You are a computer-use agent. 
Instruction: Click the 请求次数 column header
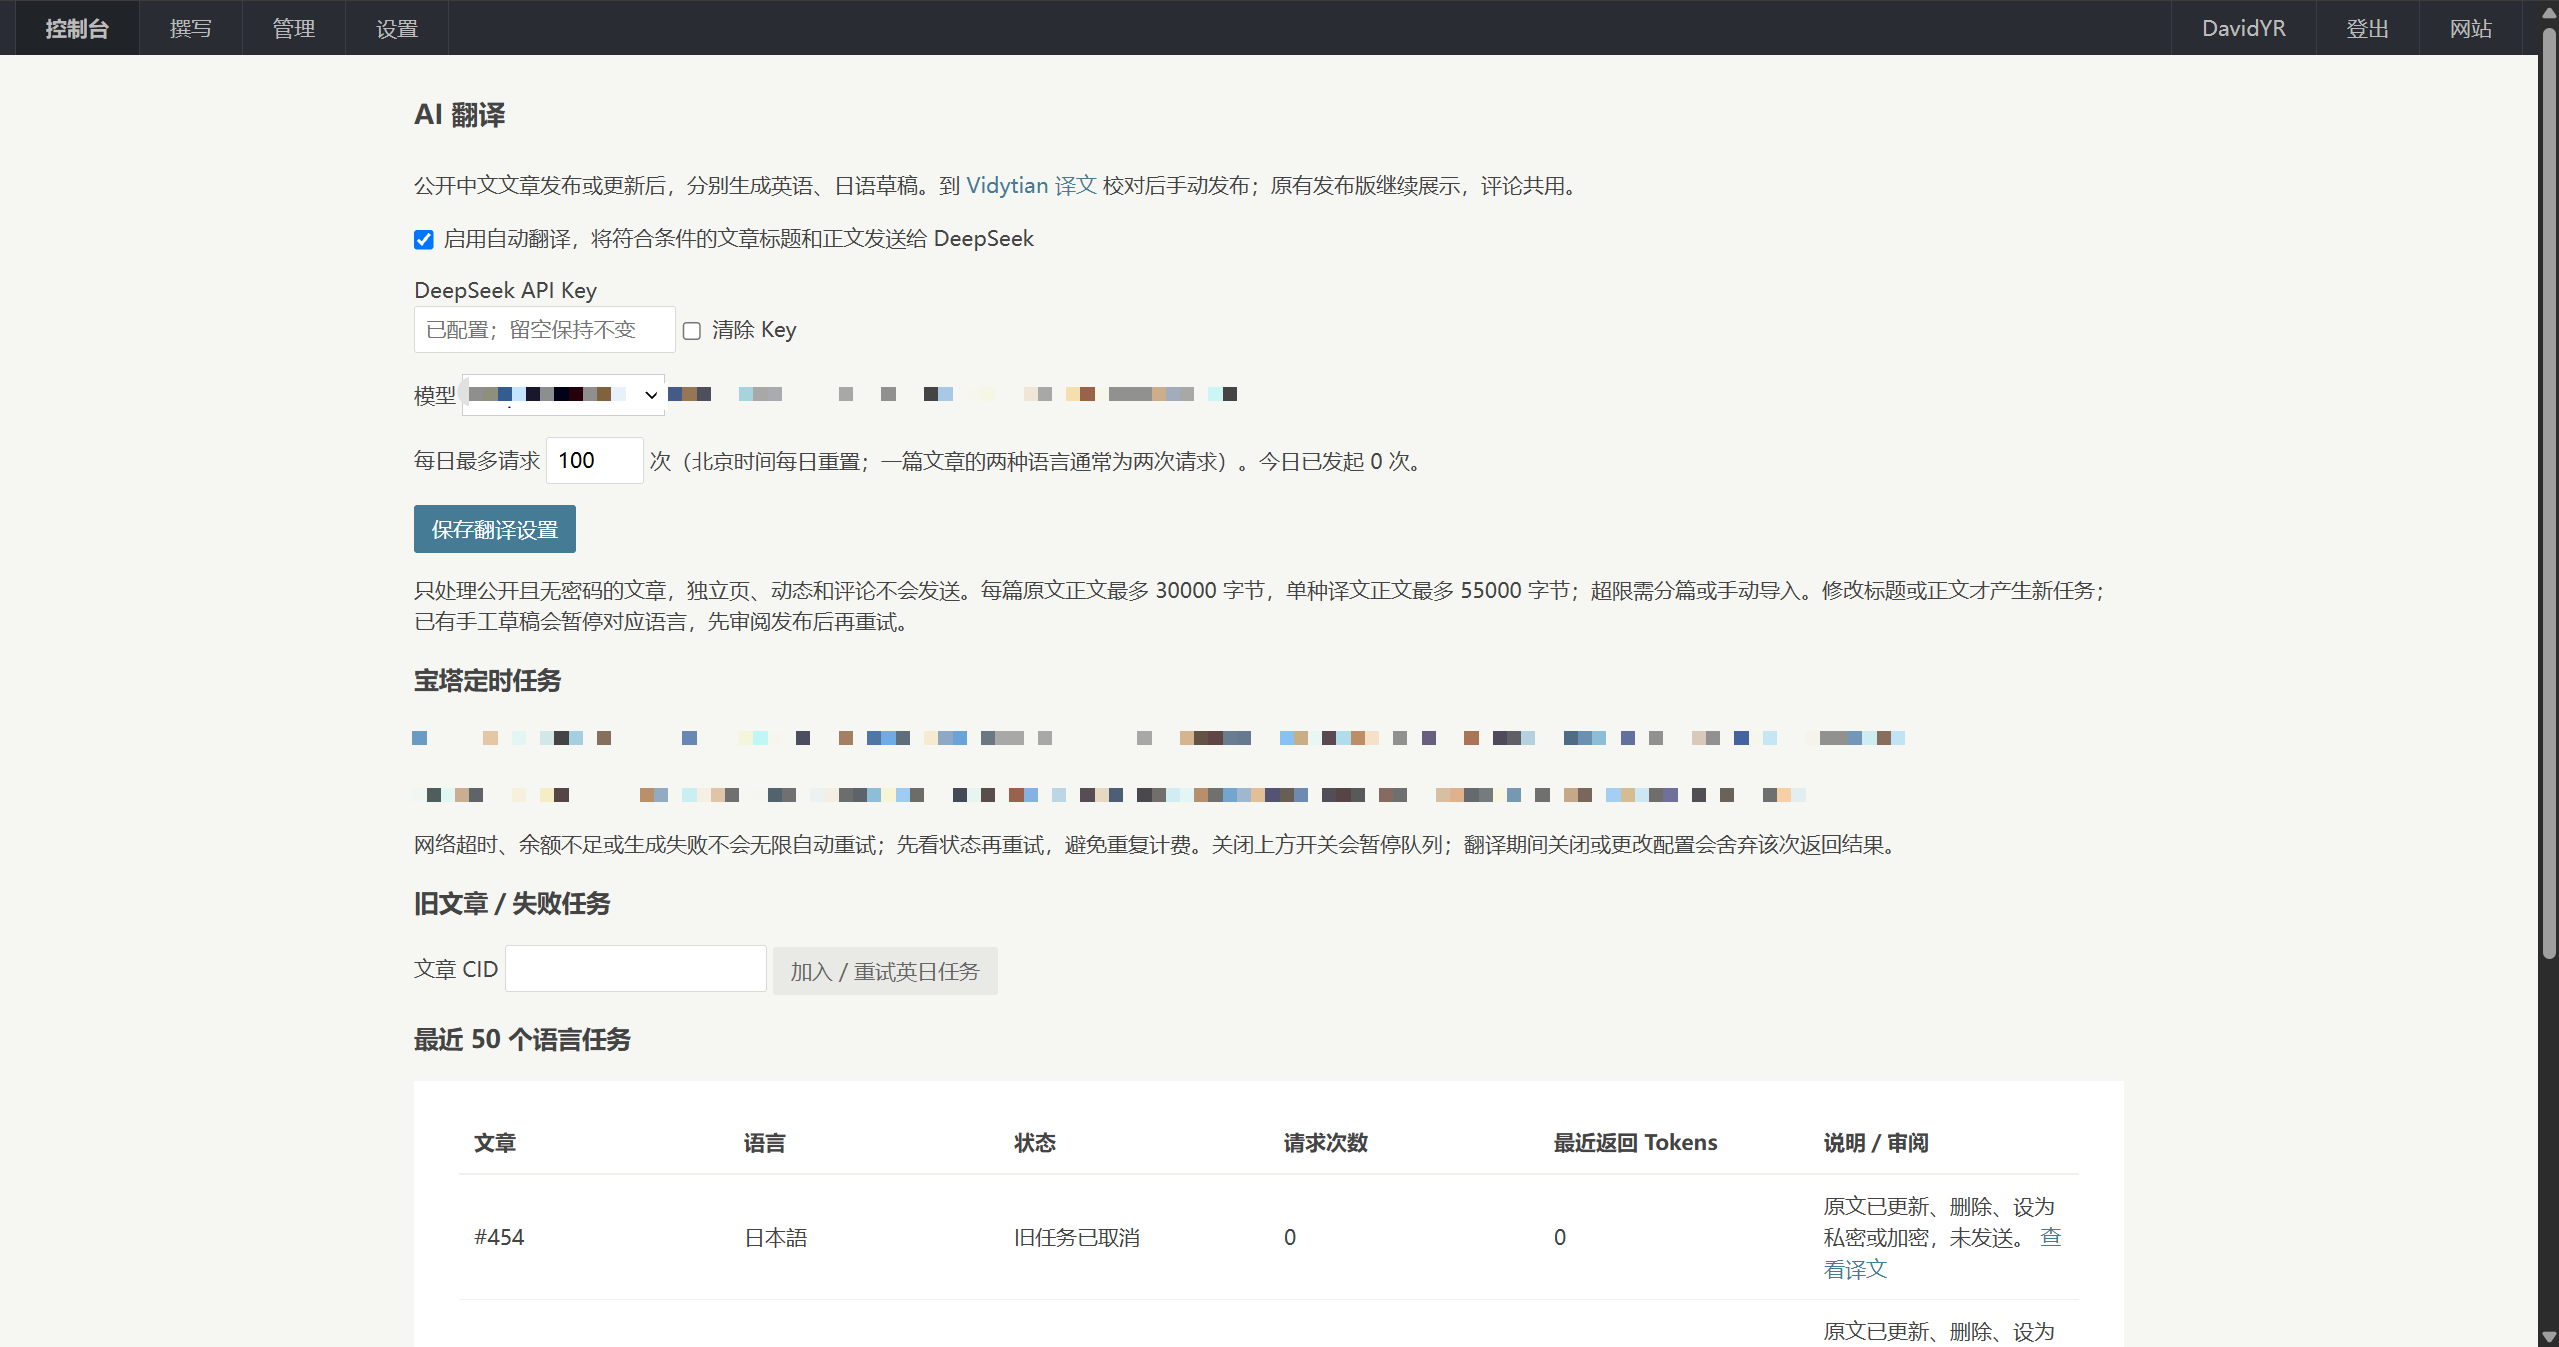(x=1326, y=1143)
